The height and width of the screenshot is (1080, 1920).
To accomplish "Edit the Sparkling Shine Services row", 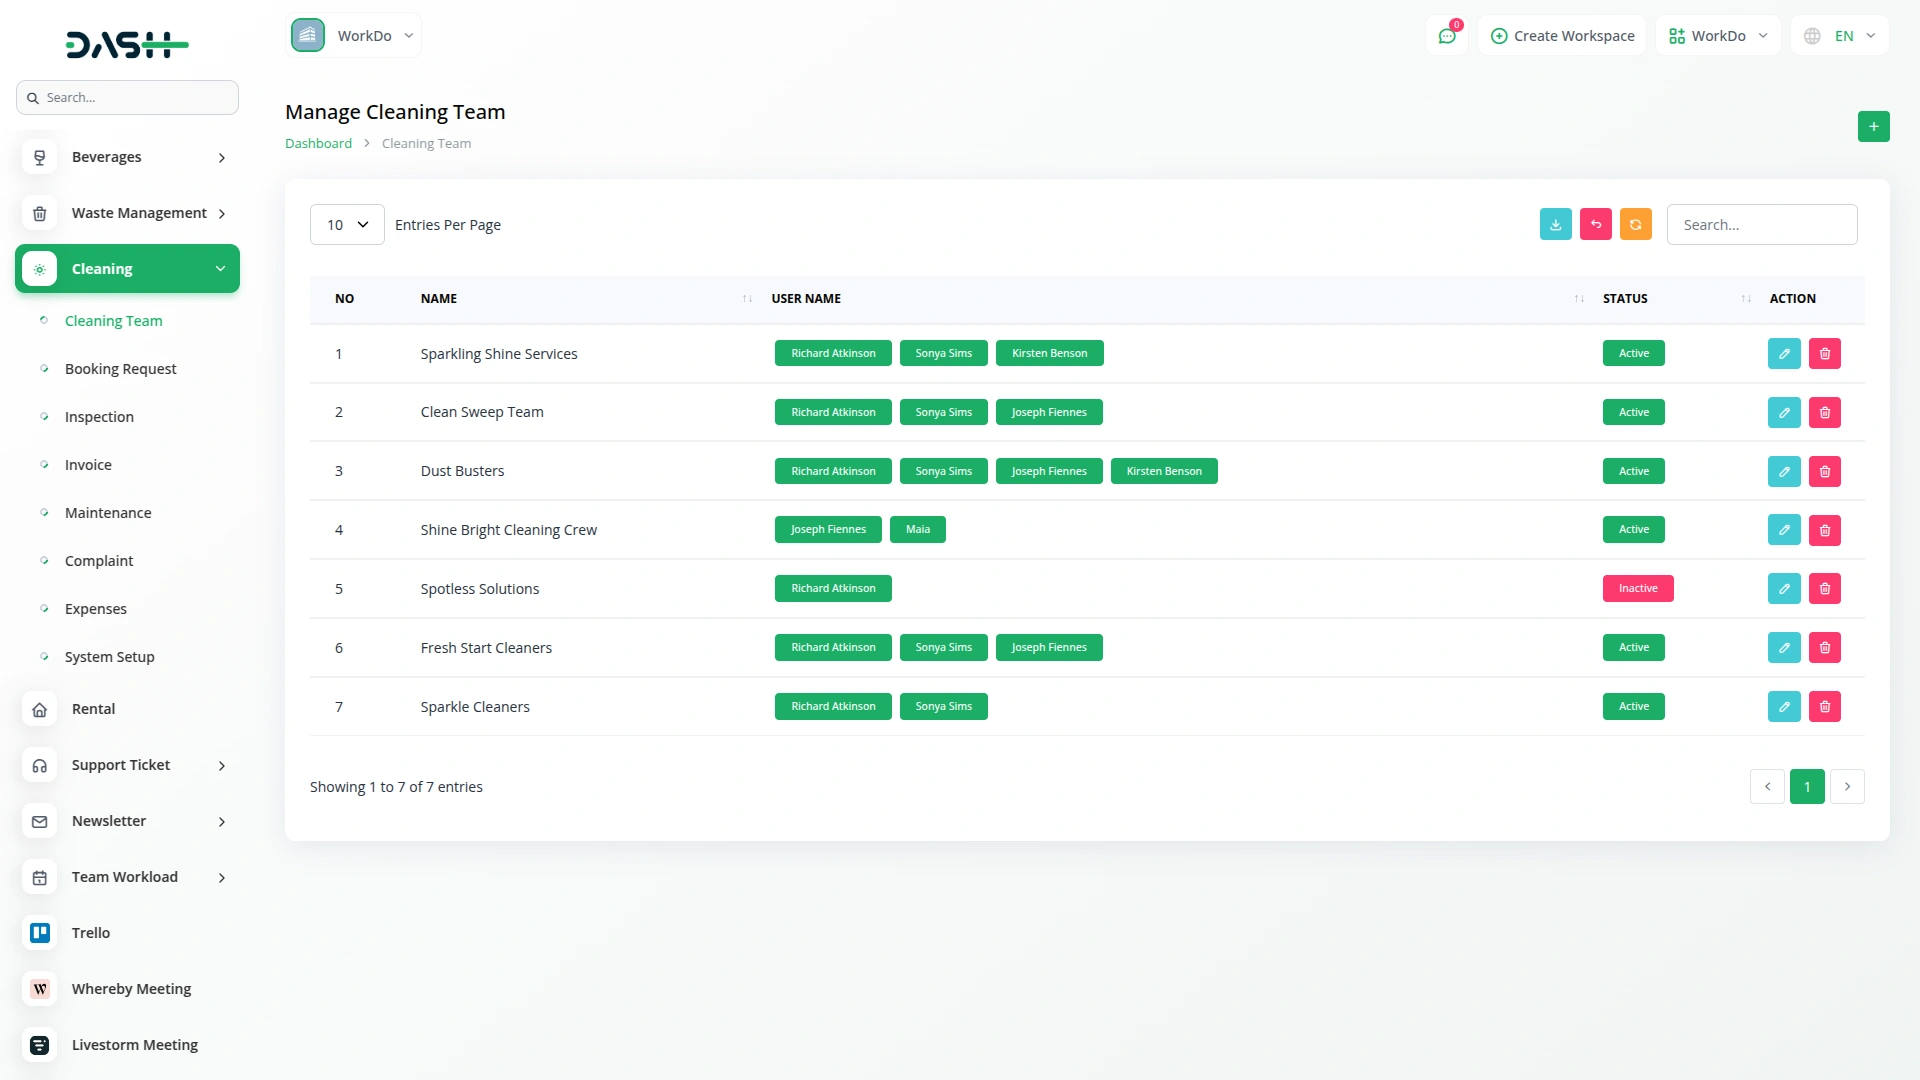I will 1783,354.
